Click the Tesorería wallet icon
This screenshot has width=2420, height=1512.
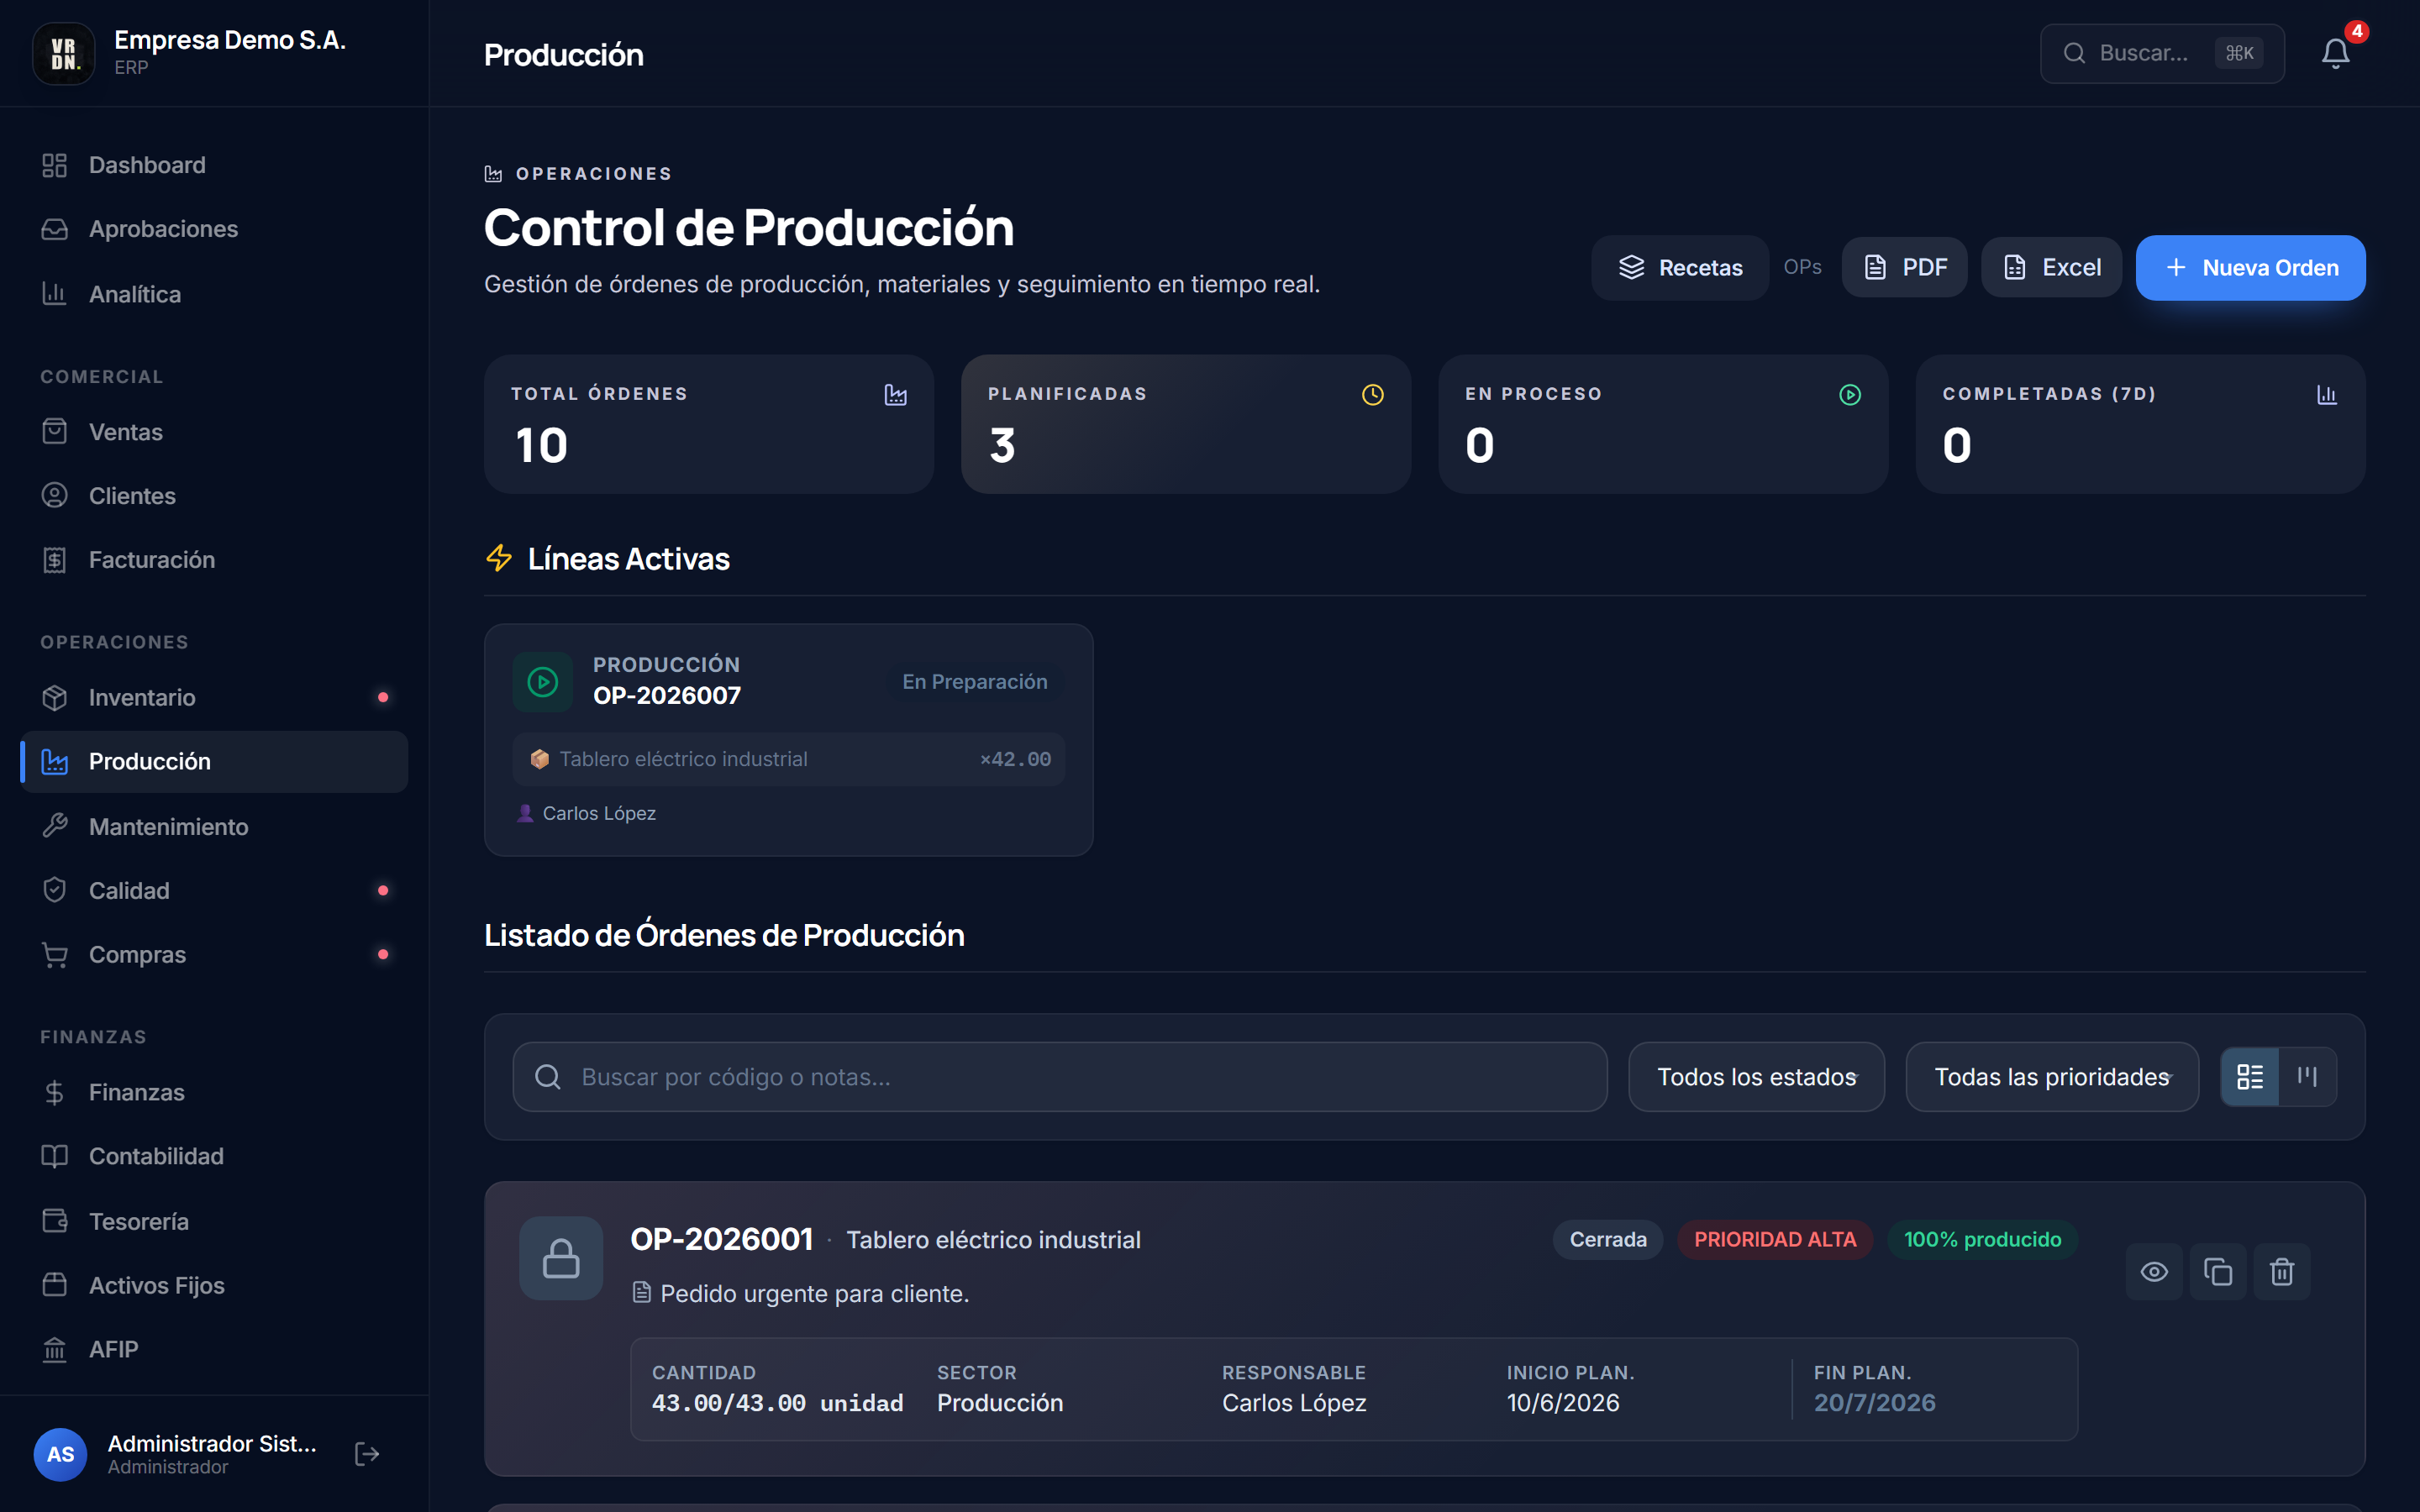(55, 1222)
